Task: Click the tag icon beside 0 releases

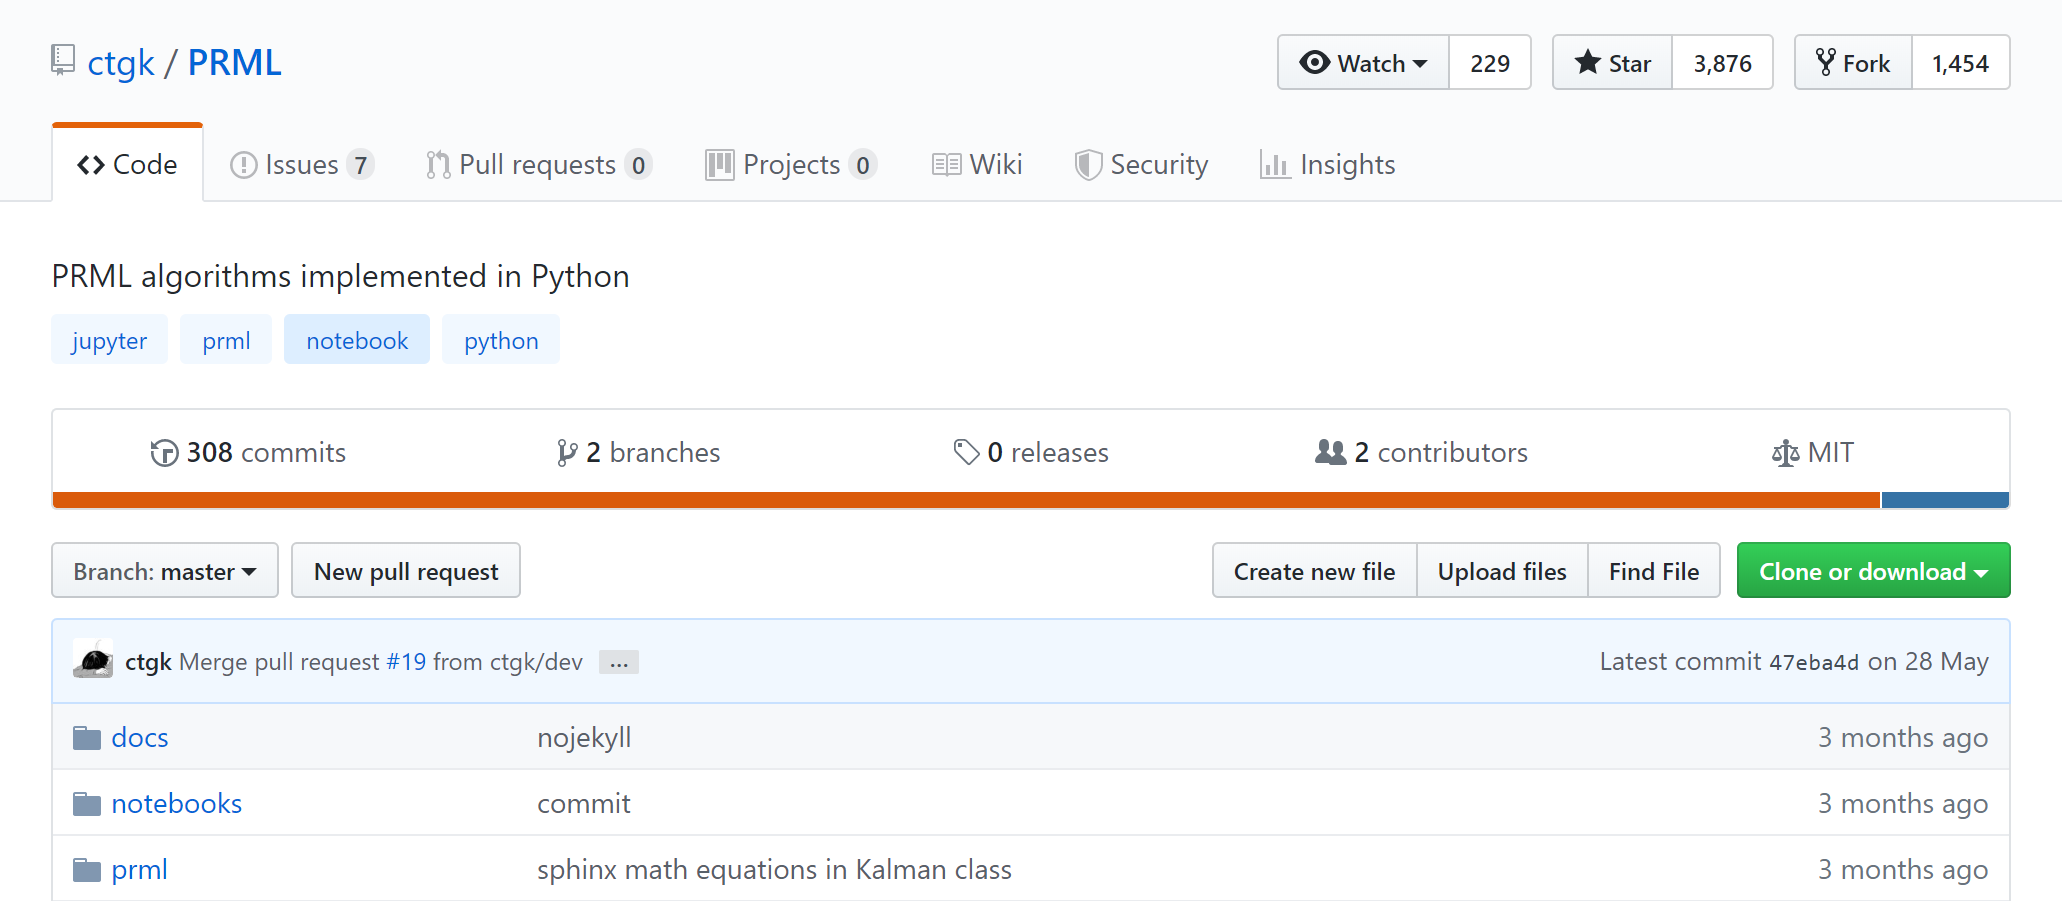Action: click(x=966, y=453)
